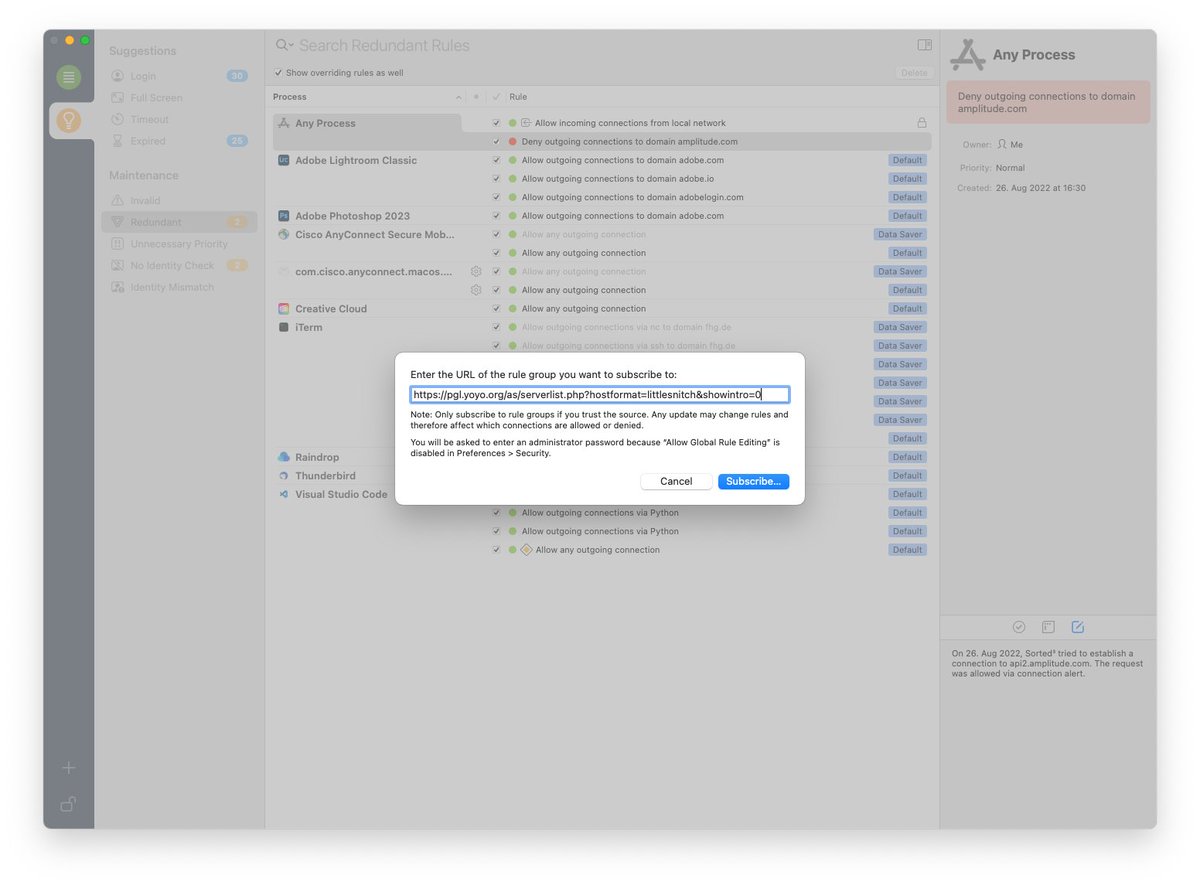Screen dimensions: 1200x886
Task: Click the middle panel icon in inspector toolbar
Action: click(x=1048, y=627)
